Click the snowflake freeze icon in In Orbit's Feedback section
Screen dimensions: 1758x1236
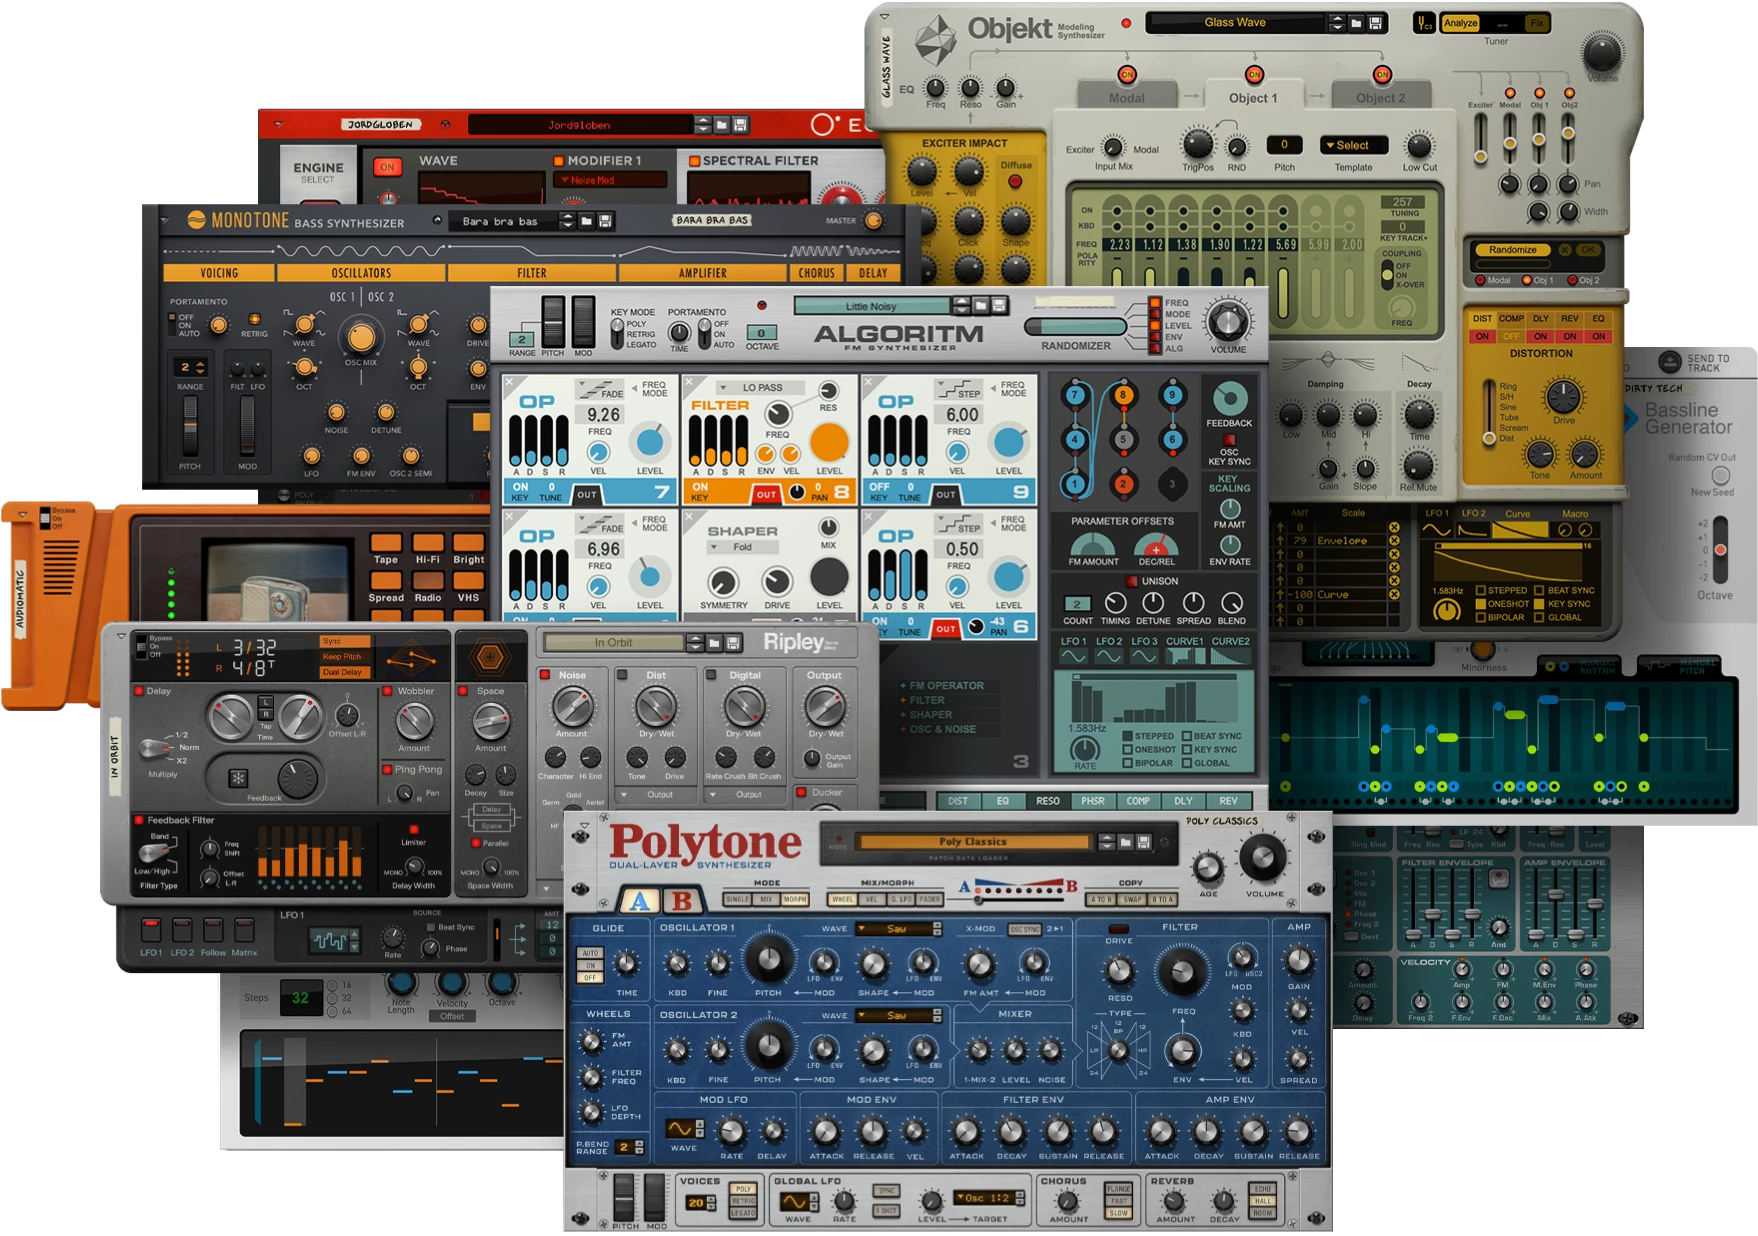238,780
